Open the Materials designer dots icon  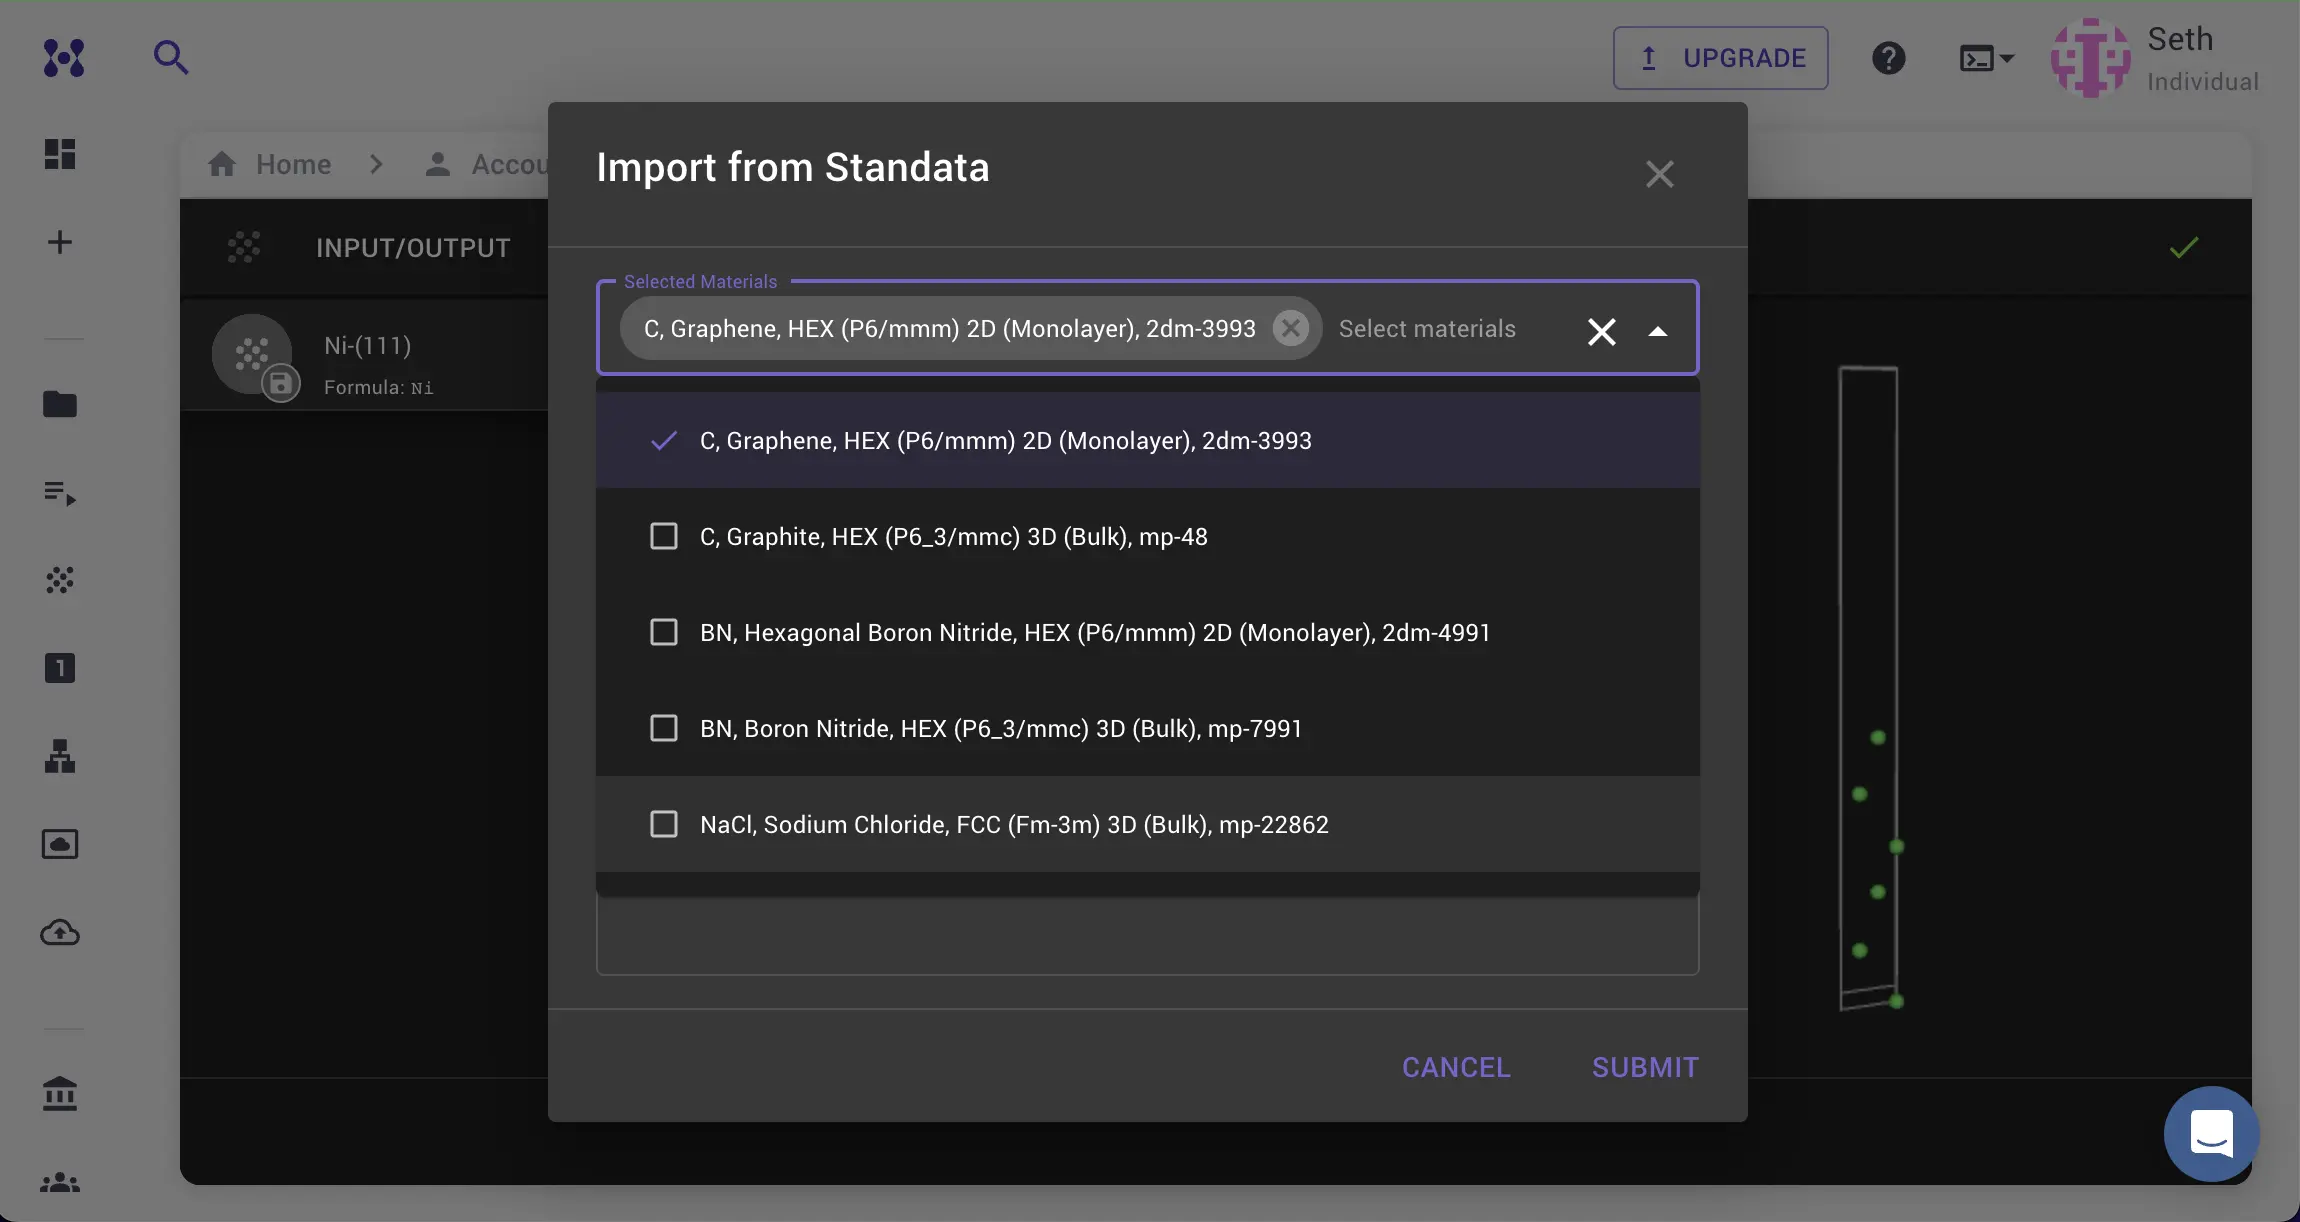pos(59,580)
